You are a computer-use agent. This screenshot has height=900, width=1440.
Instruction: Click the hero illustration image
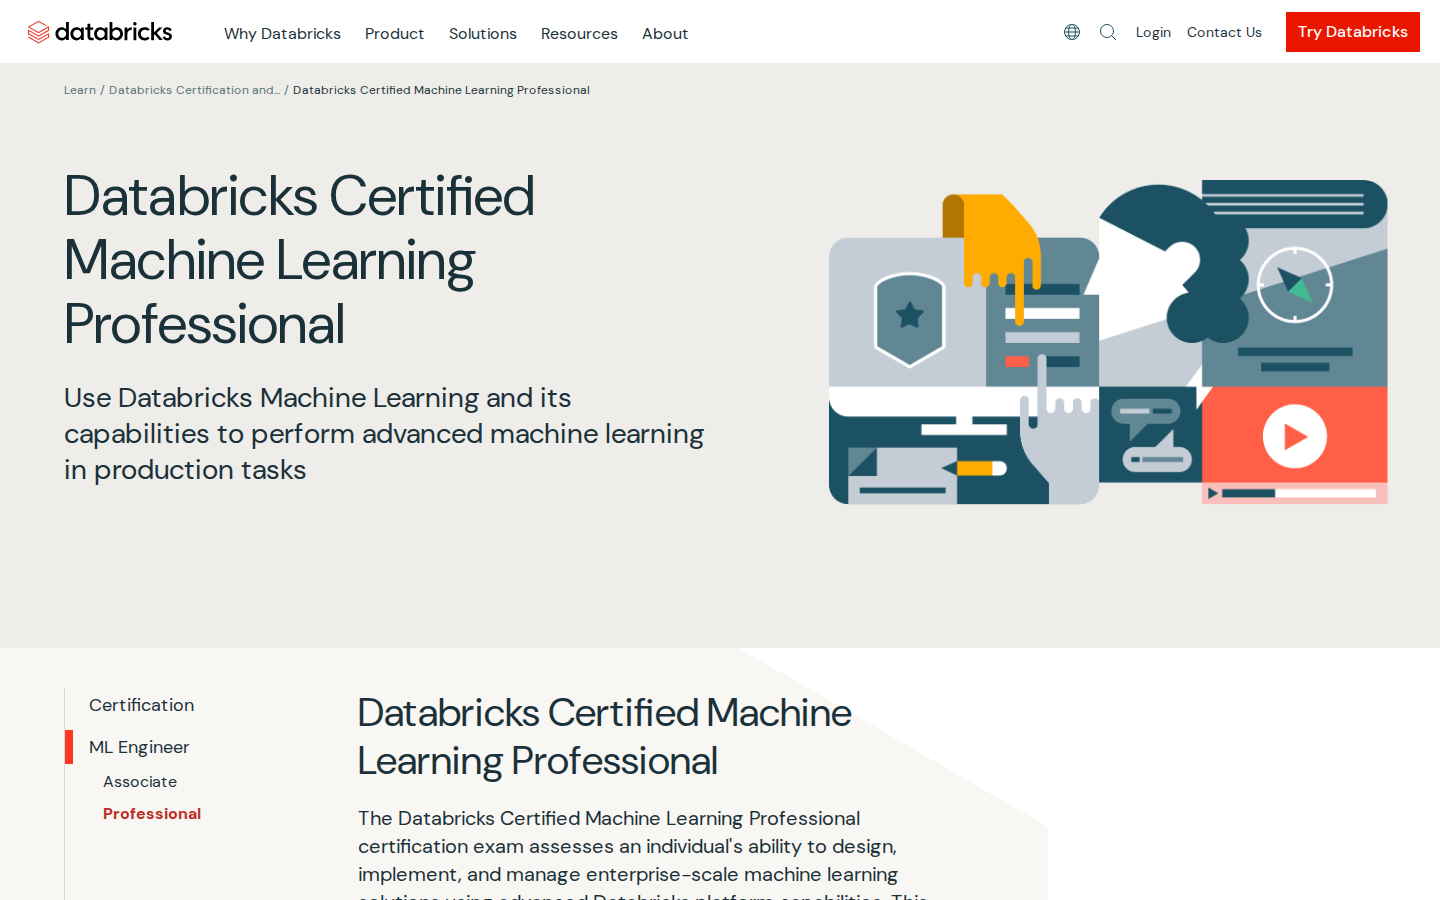click(1108, 343)
